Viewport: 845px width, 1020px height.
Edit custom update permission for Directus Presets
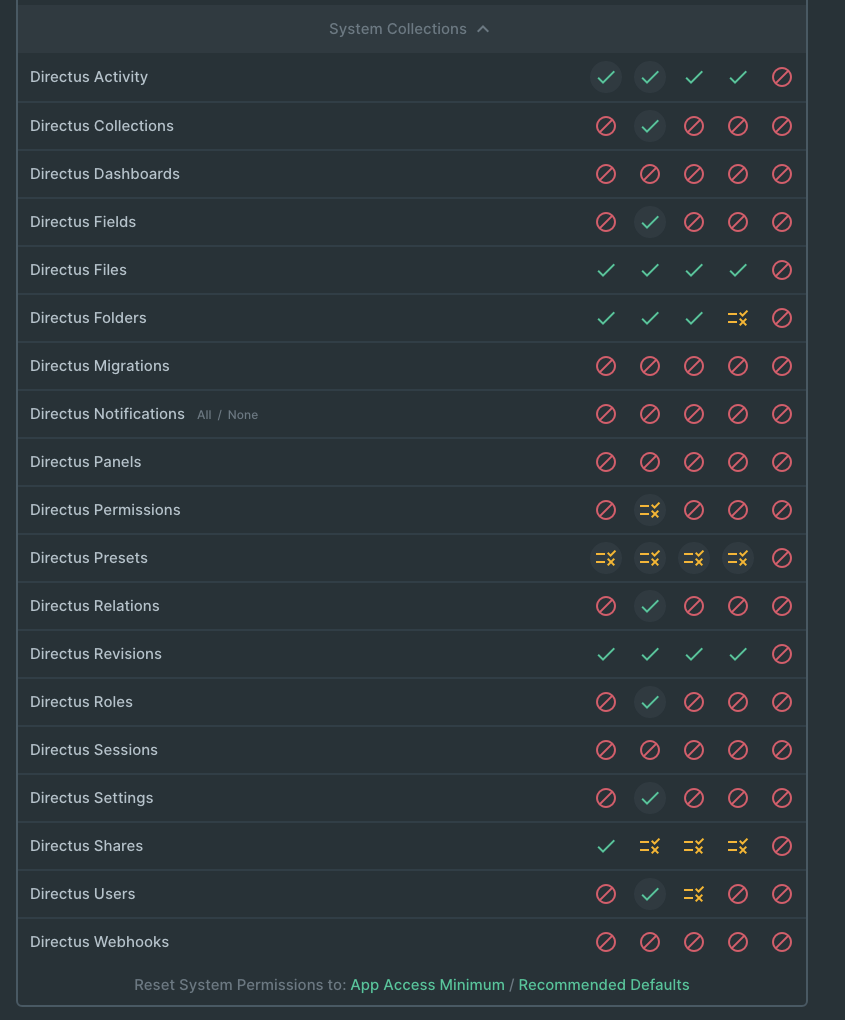click(x=694, y=558)
